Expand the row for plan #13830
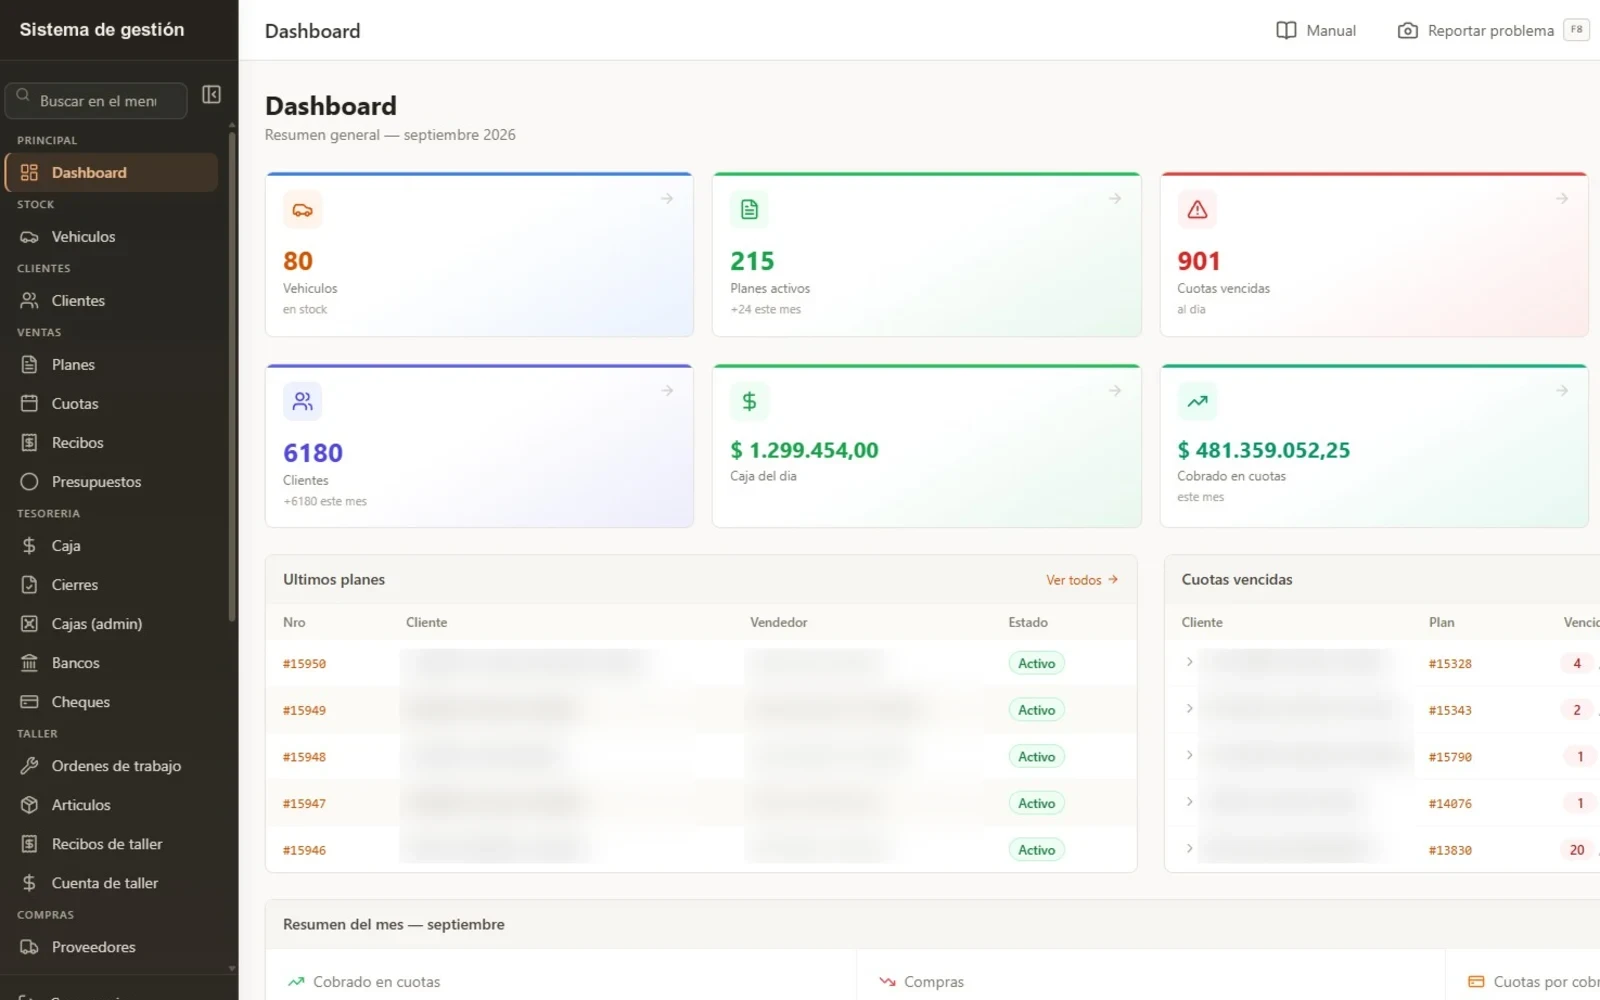 (x=1189, y=848)
